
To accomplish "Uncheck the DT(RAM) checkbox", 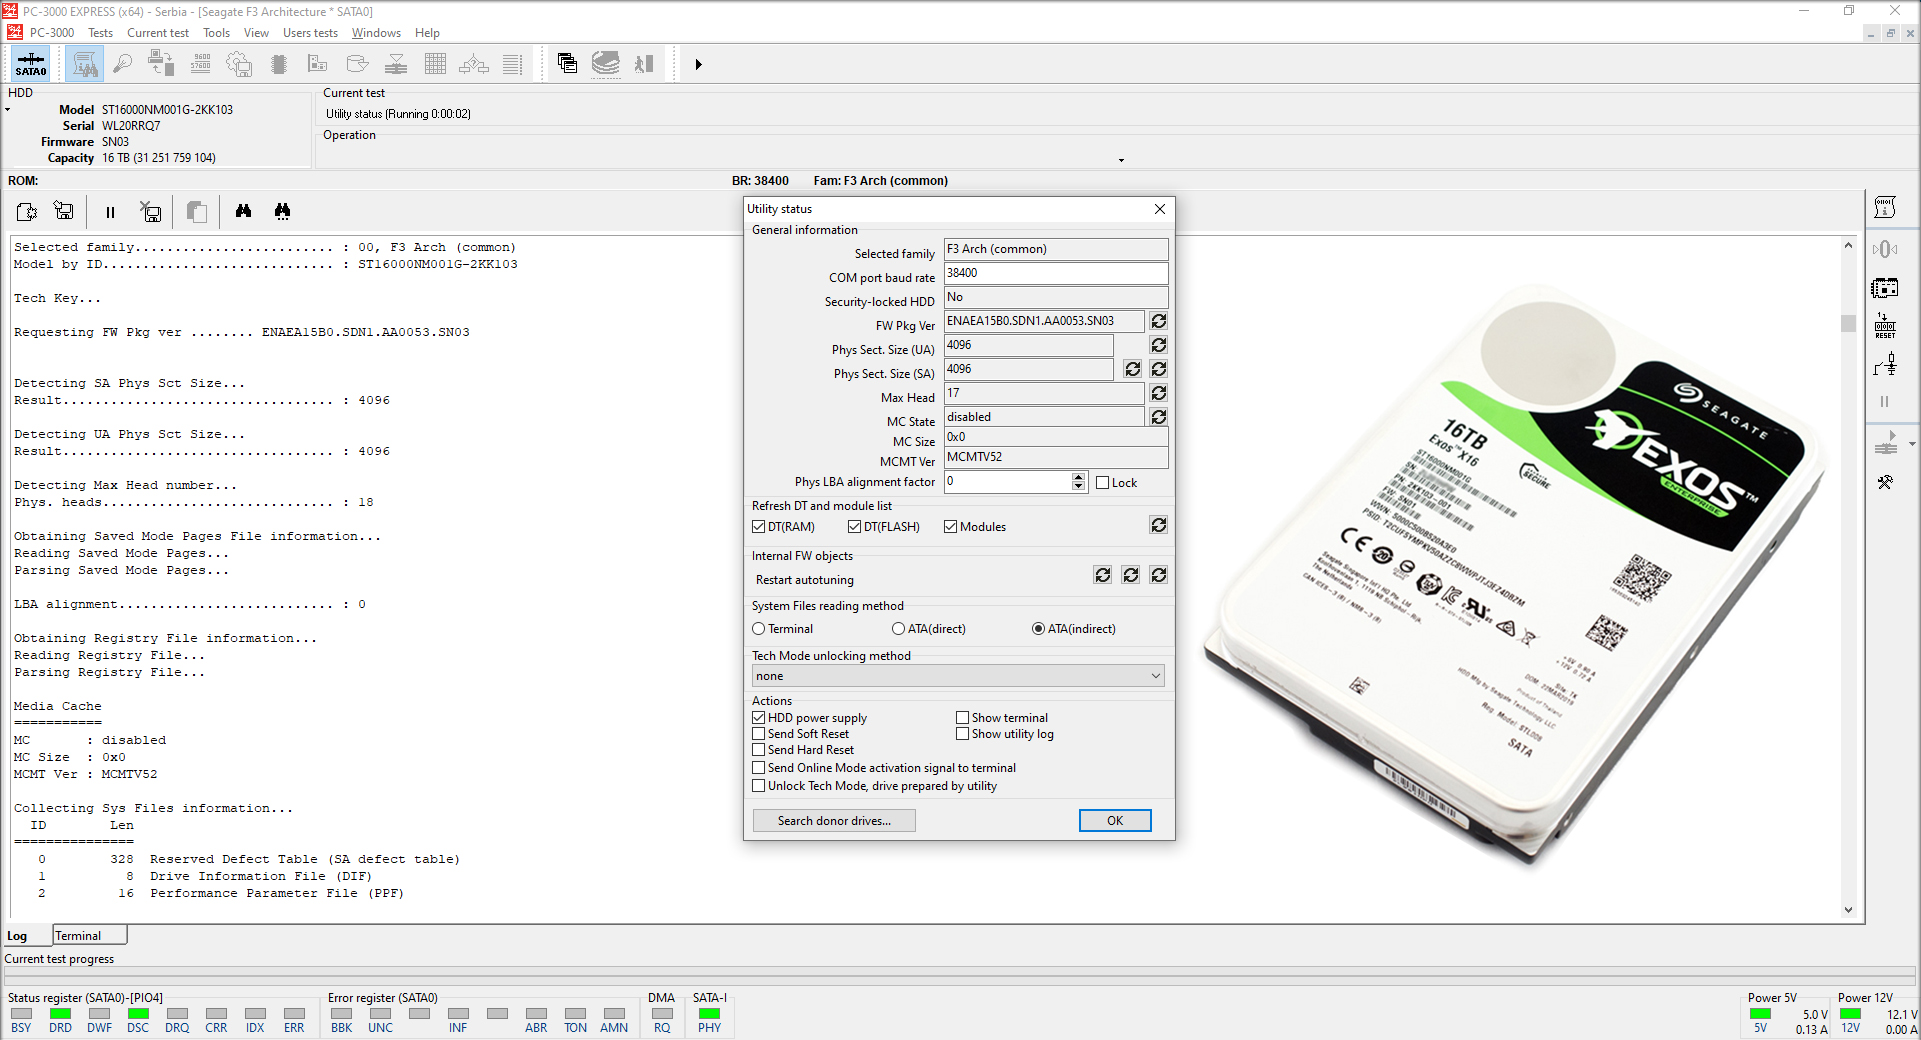I will [x=759, y=527].
